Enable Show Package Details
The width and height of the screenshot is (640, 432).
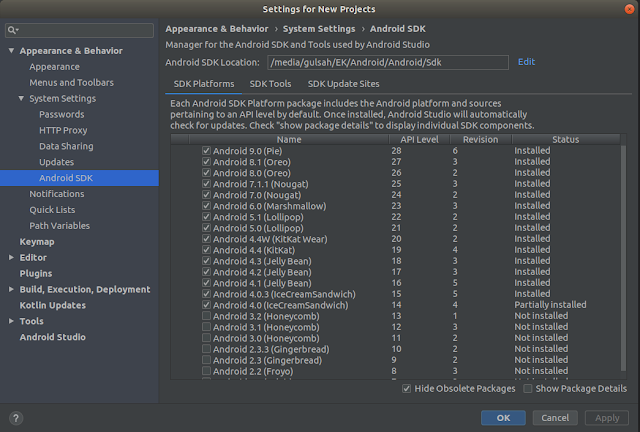(528, 388)
